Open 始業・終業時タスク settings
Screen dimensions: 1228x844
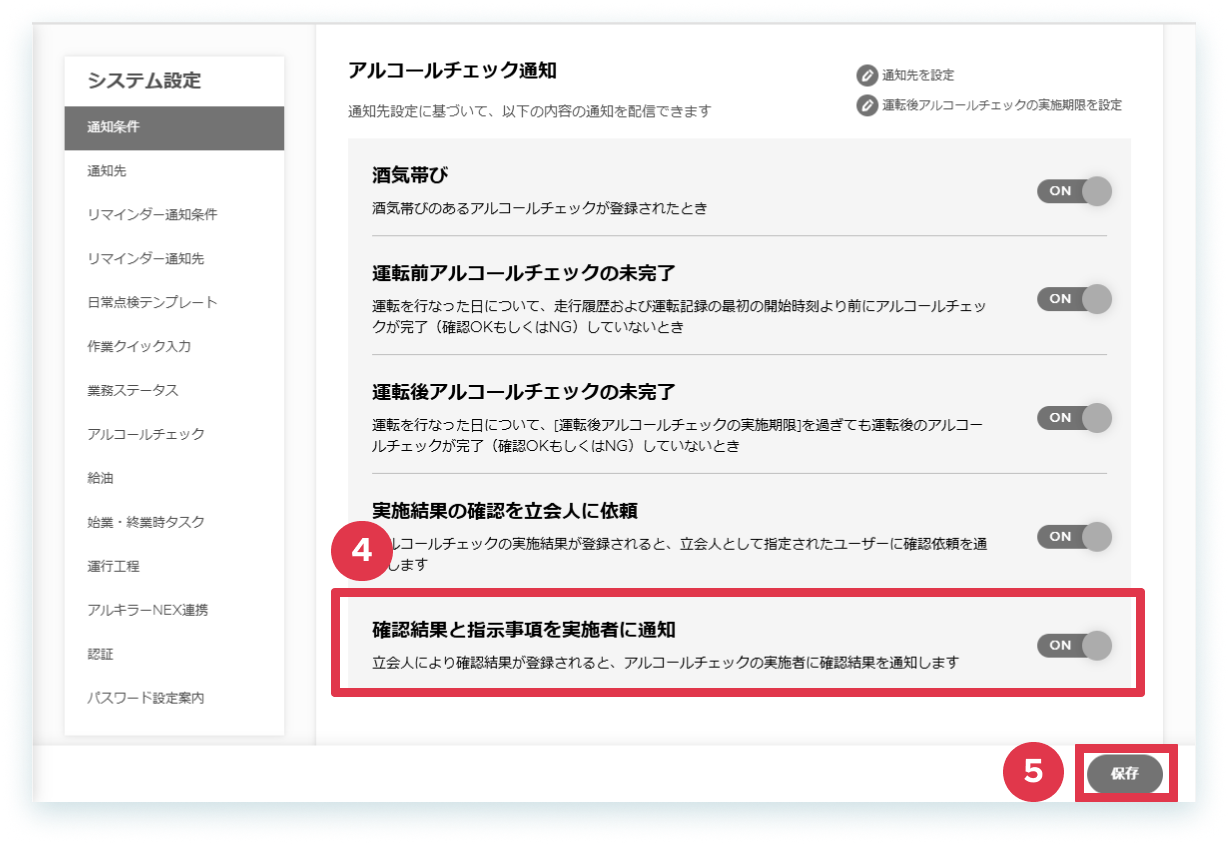(174, 522)
